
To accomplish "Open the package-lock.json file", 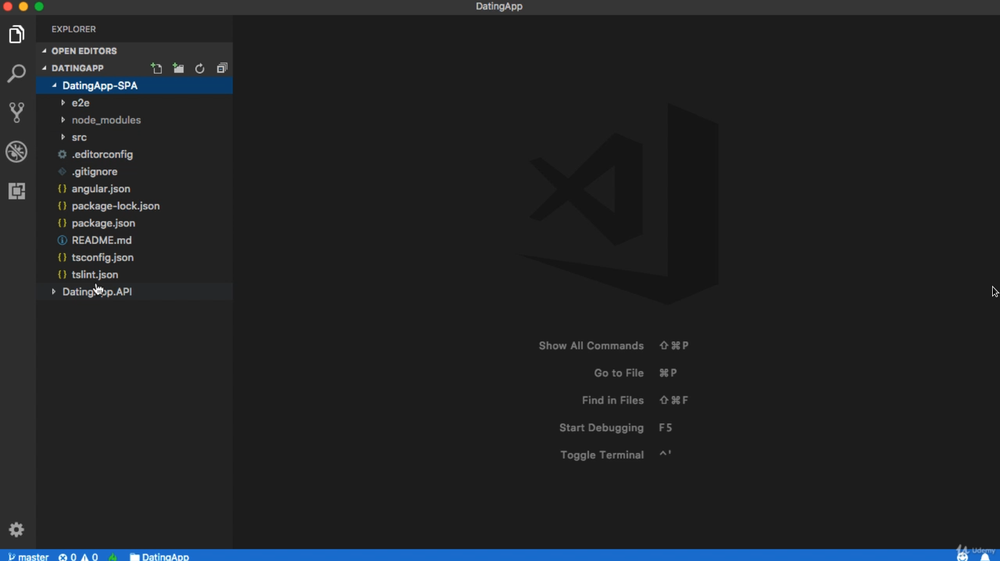I will coord(134,206).
